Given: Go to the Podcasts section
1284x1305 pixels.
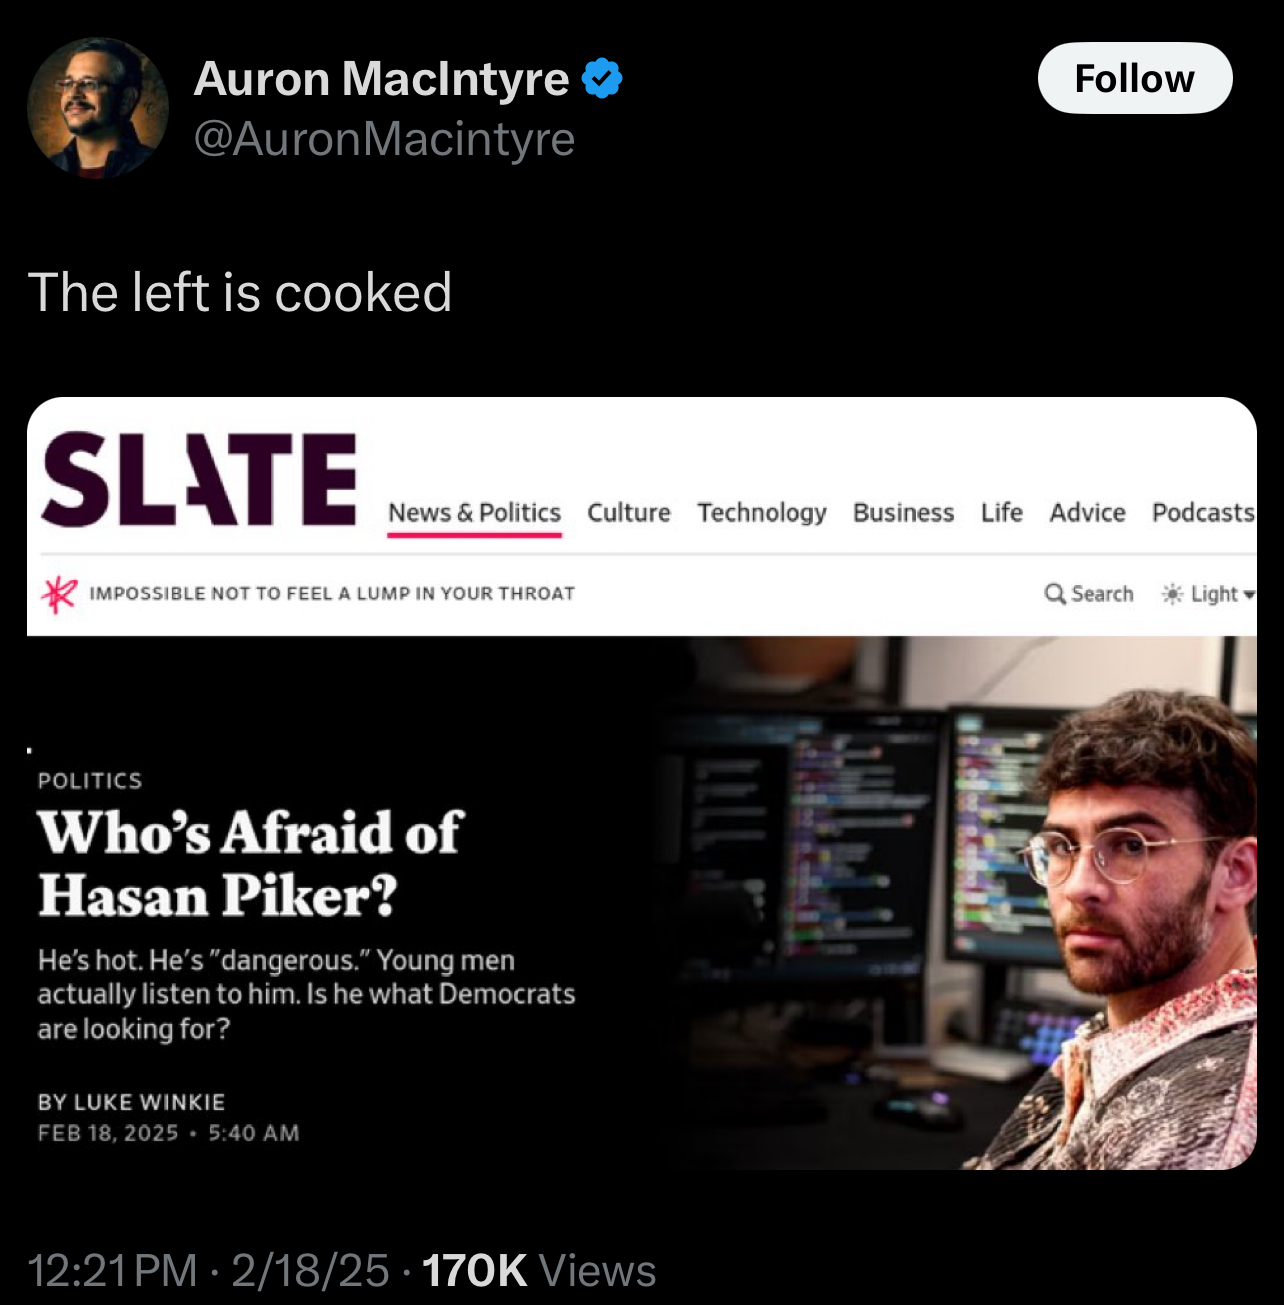Looking at the screenshot, I should tap(1203, 513).
